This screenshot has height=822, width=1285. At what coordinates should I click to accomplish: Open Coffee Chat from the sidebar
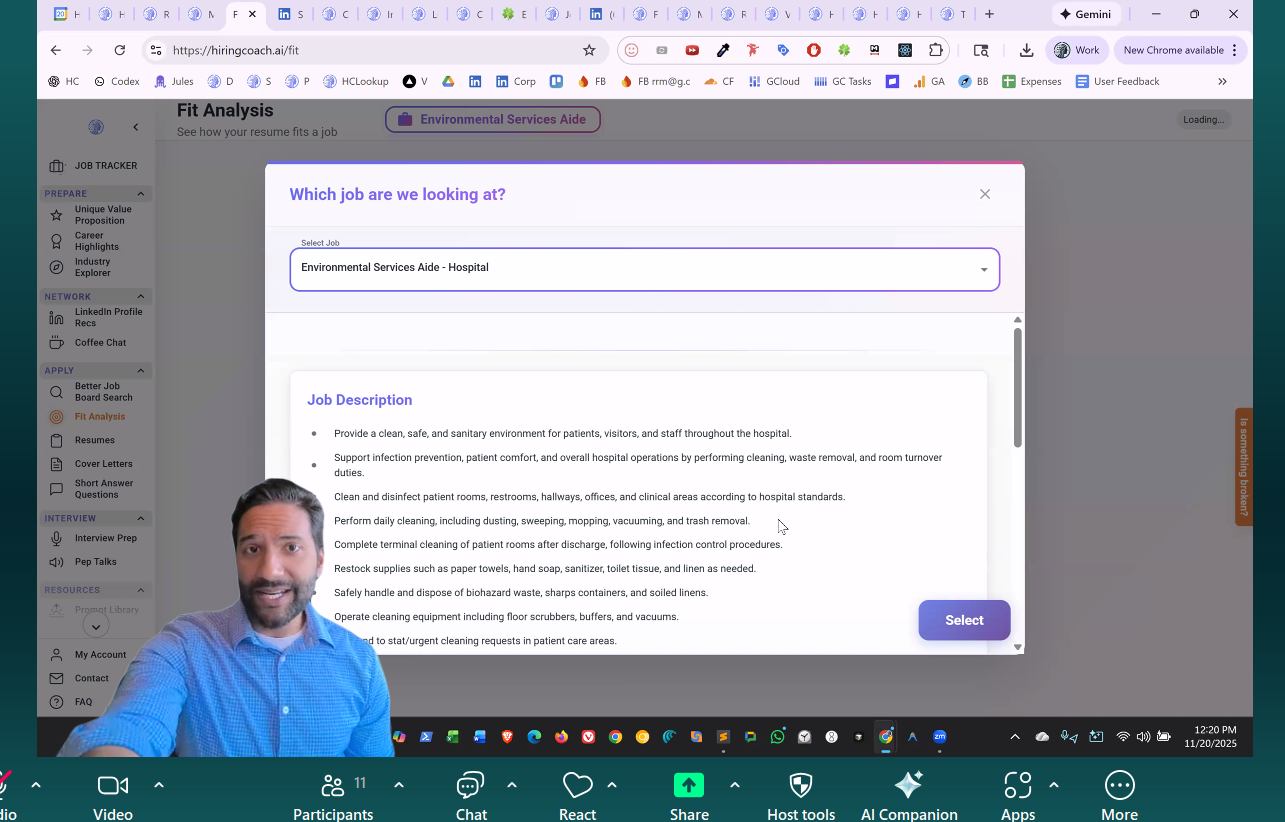100,343
